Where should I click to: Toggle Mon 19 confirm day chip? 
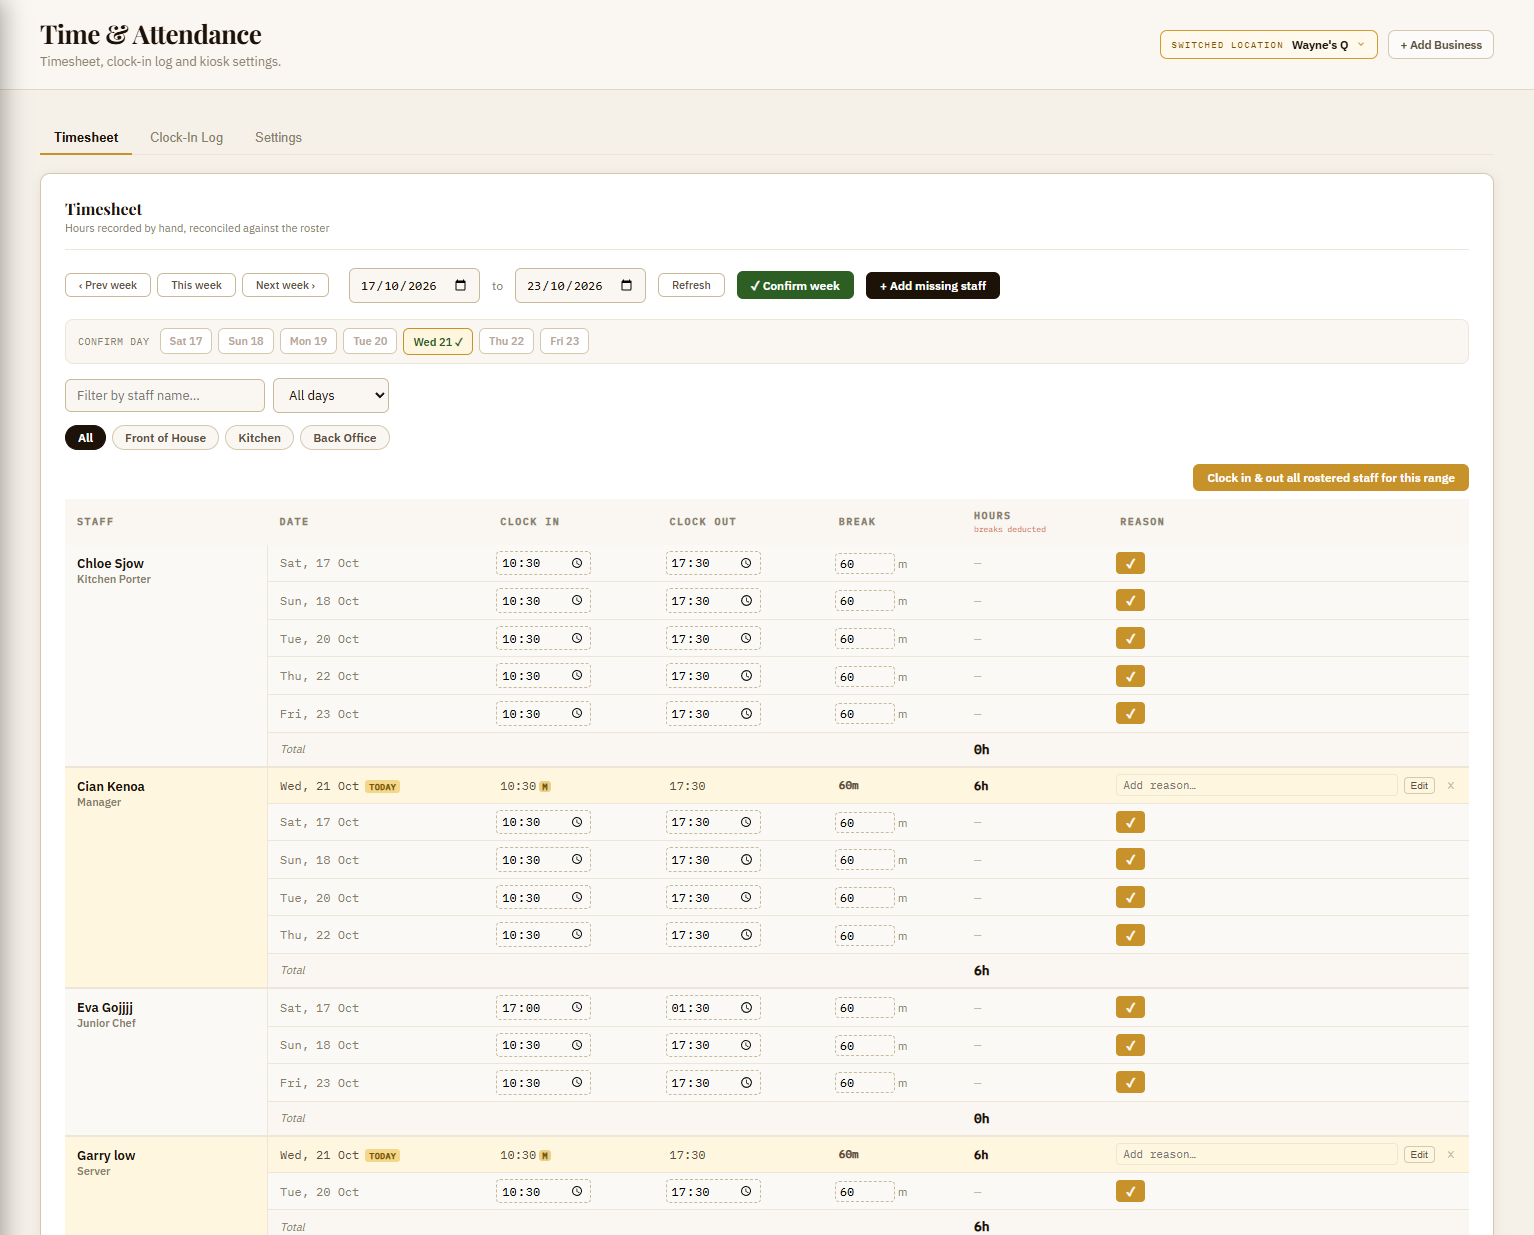308,342
